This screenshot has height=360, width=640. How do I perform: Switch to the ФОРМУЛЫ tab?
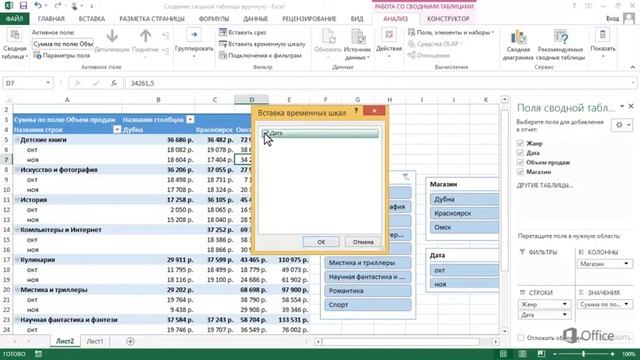point(213,19)
